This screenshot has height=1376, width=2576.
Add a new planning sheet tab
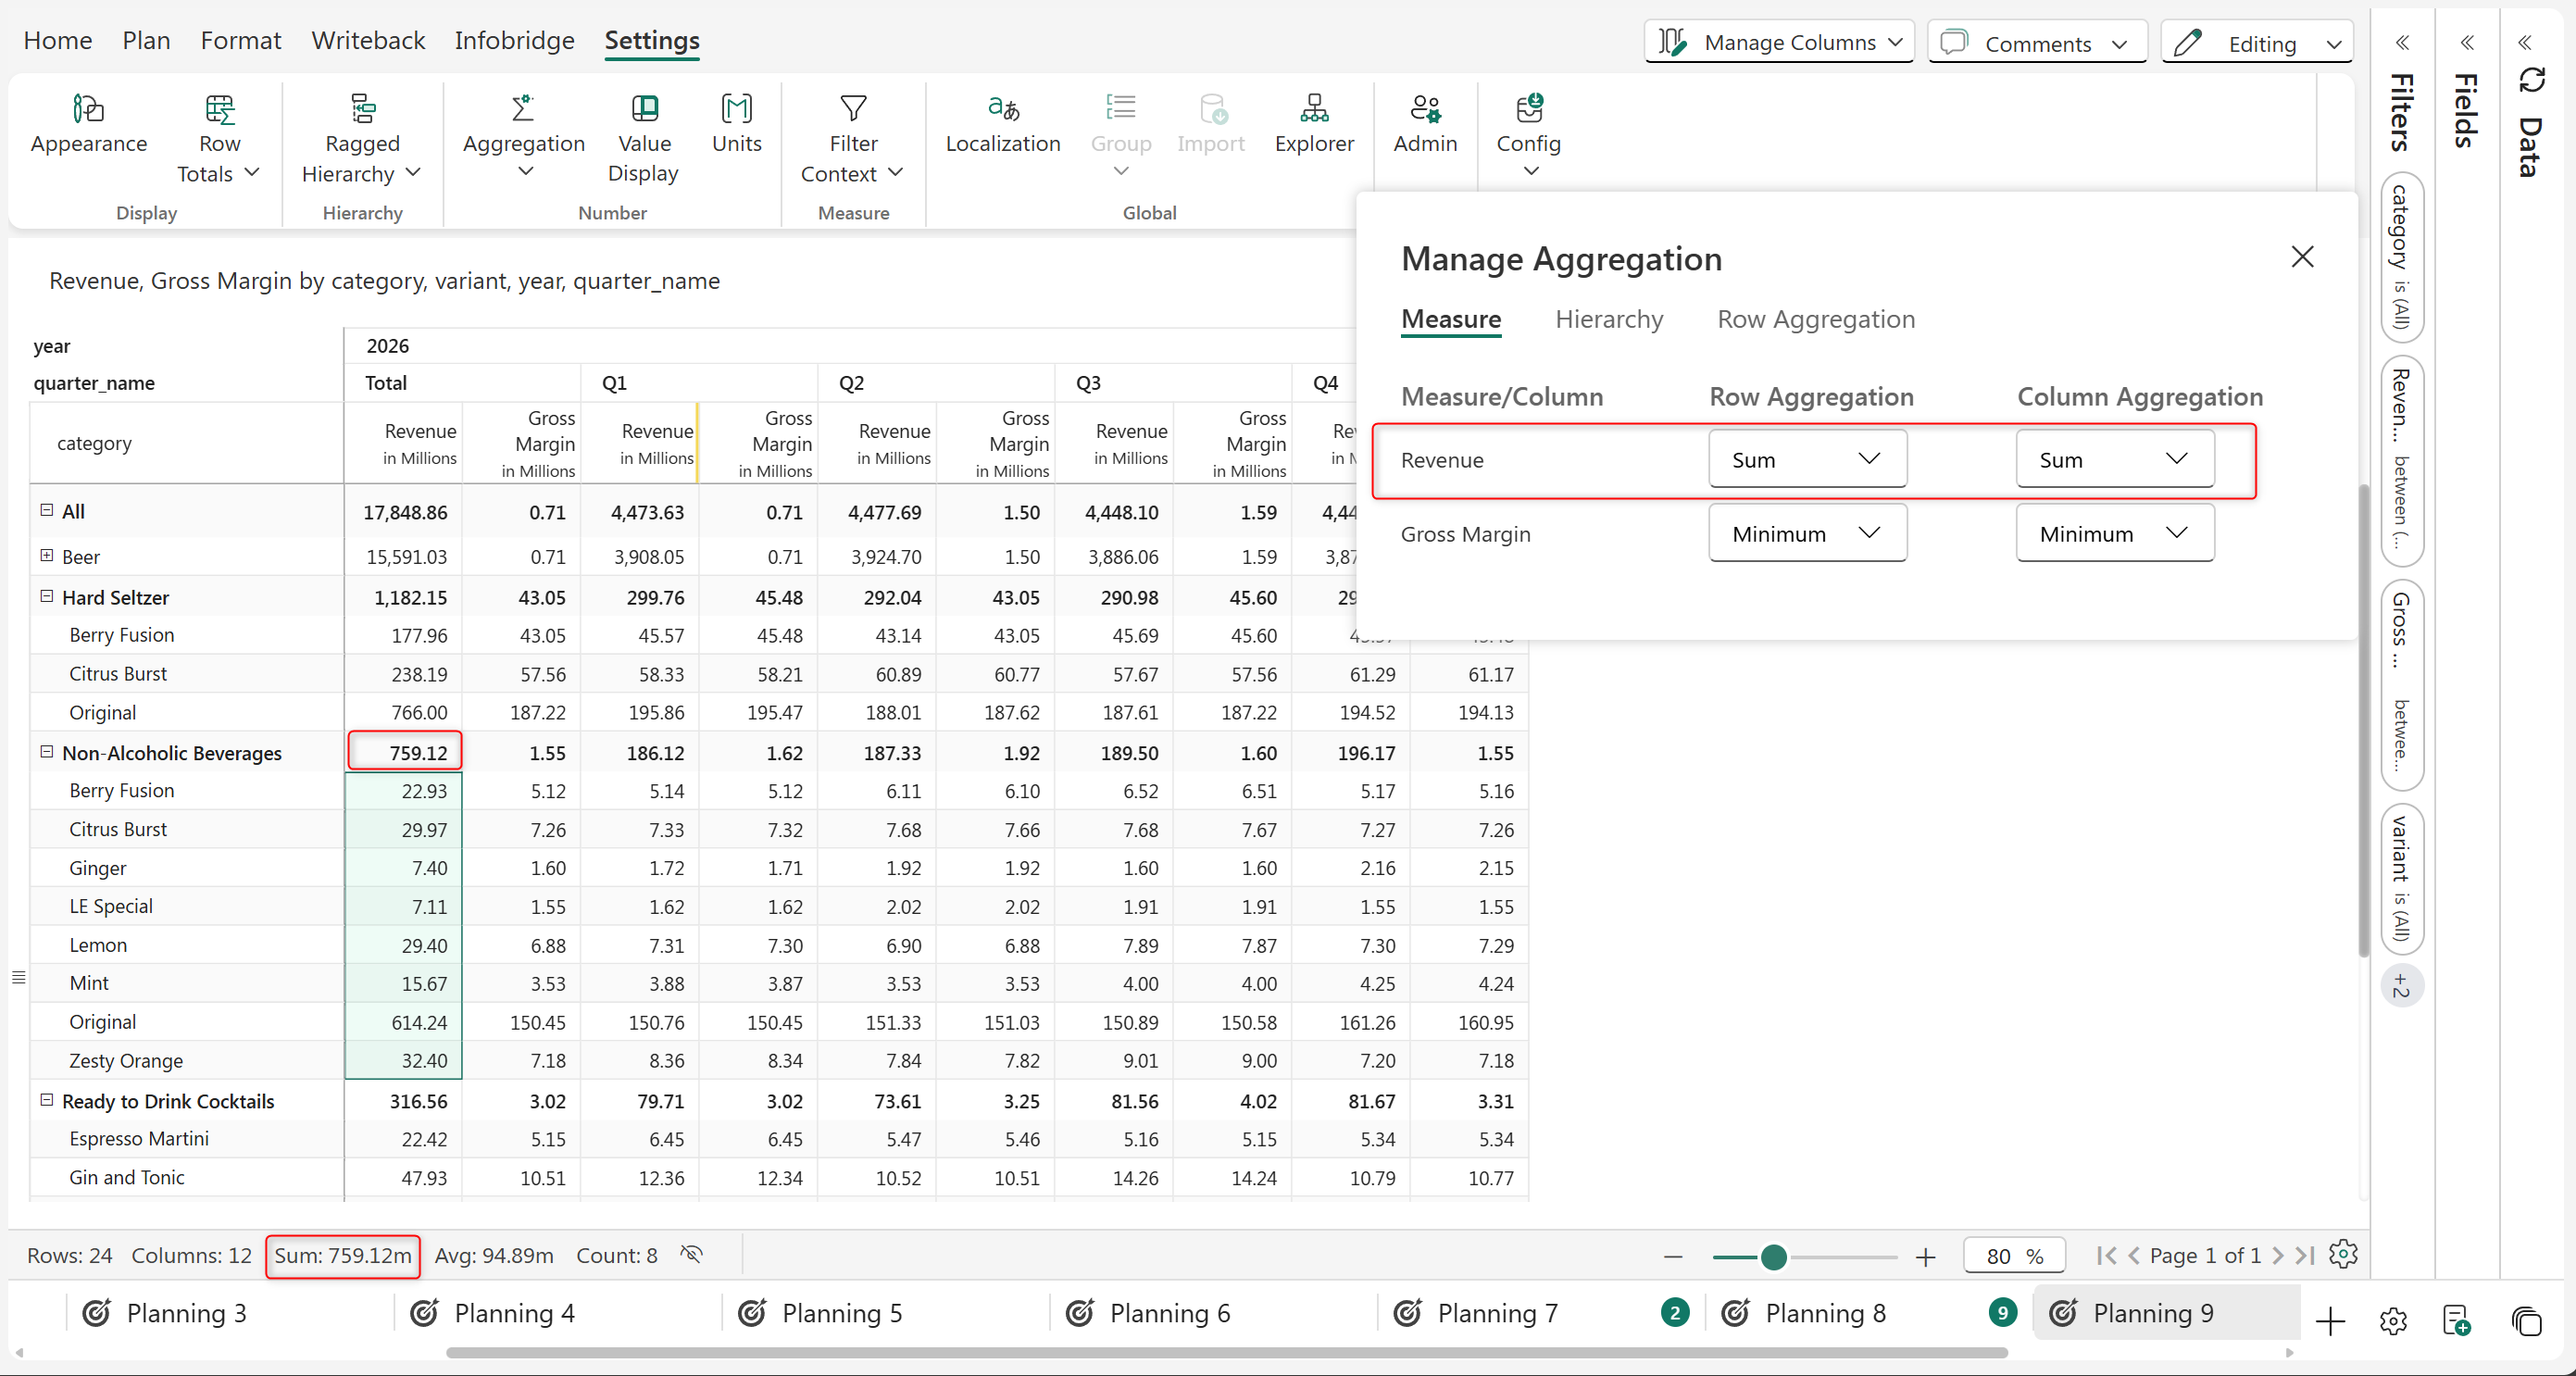pyautogui.click(x=2330, y=1321)
